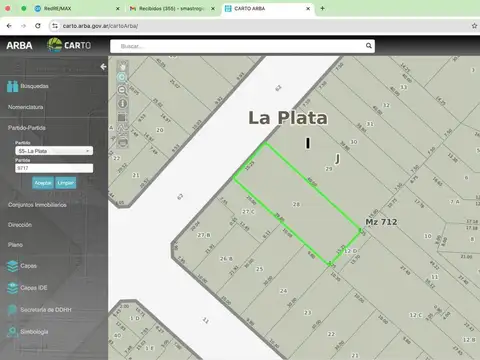Close the RedRE/MAX tab

coord(118,9)
